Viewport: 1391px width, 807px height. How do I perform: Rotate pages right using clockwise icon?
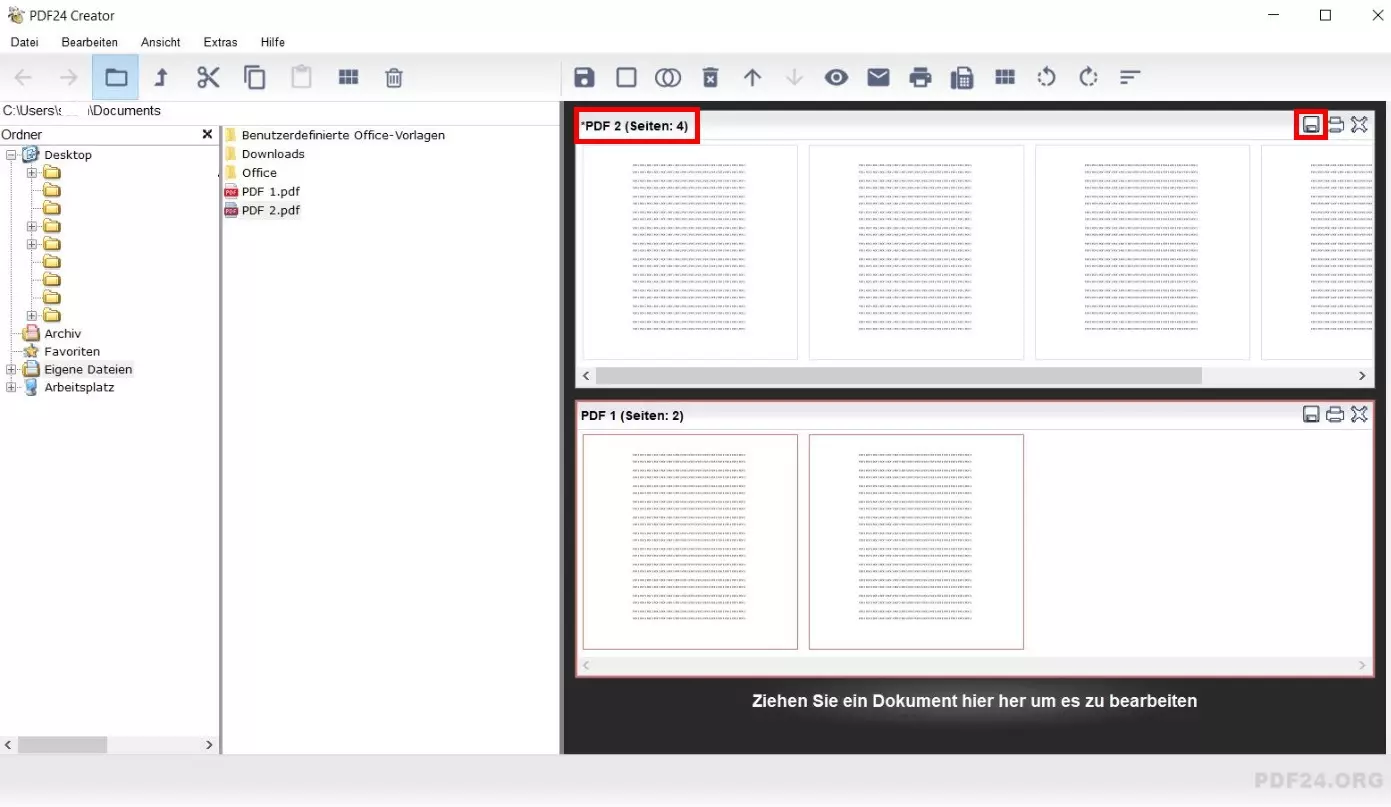[1088, 78]
